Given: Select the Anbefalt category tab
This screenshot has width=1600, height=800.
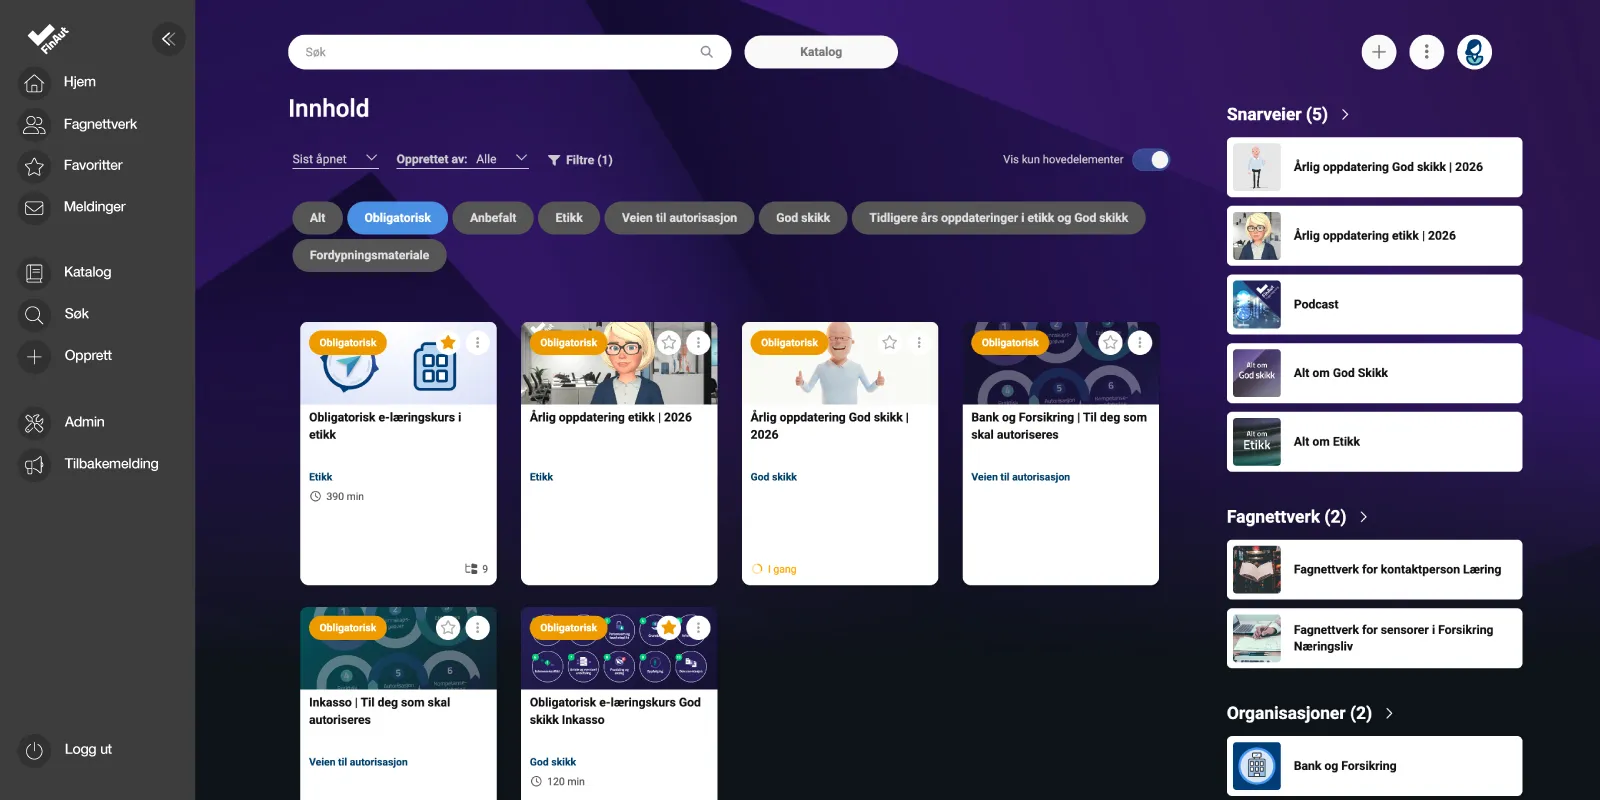Looking at the screenshot, I should [493, 218].
